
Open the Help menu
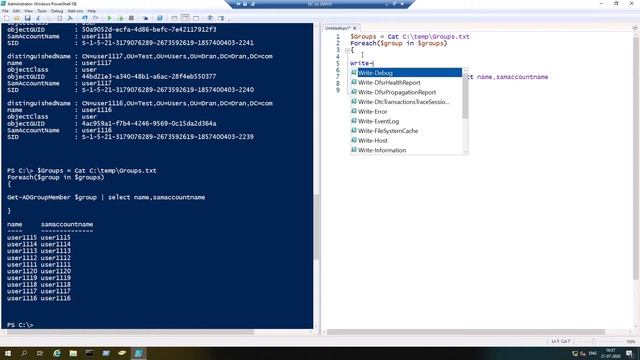[x=92, y=11]
